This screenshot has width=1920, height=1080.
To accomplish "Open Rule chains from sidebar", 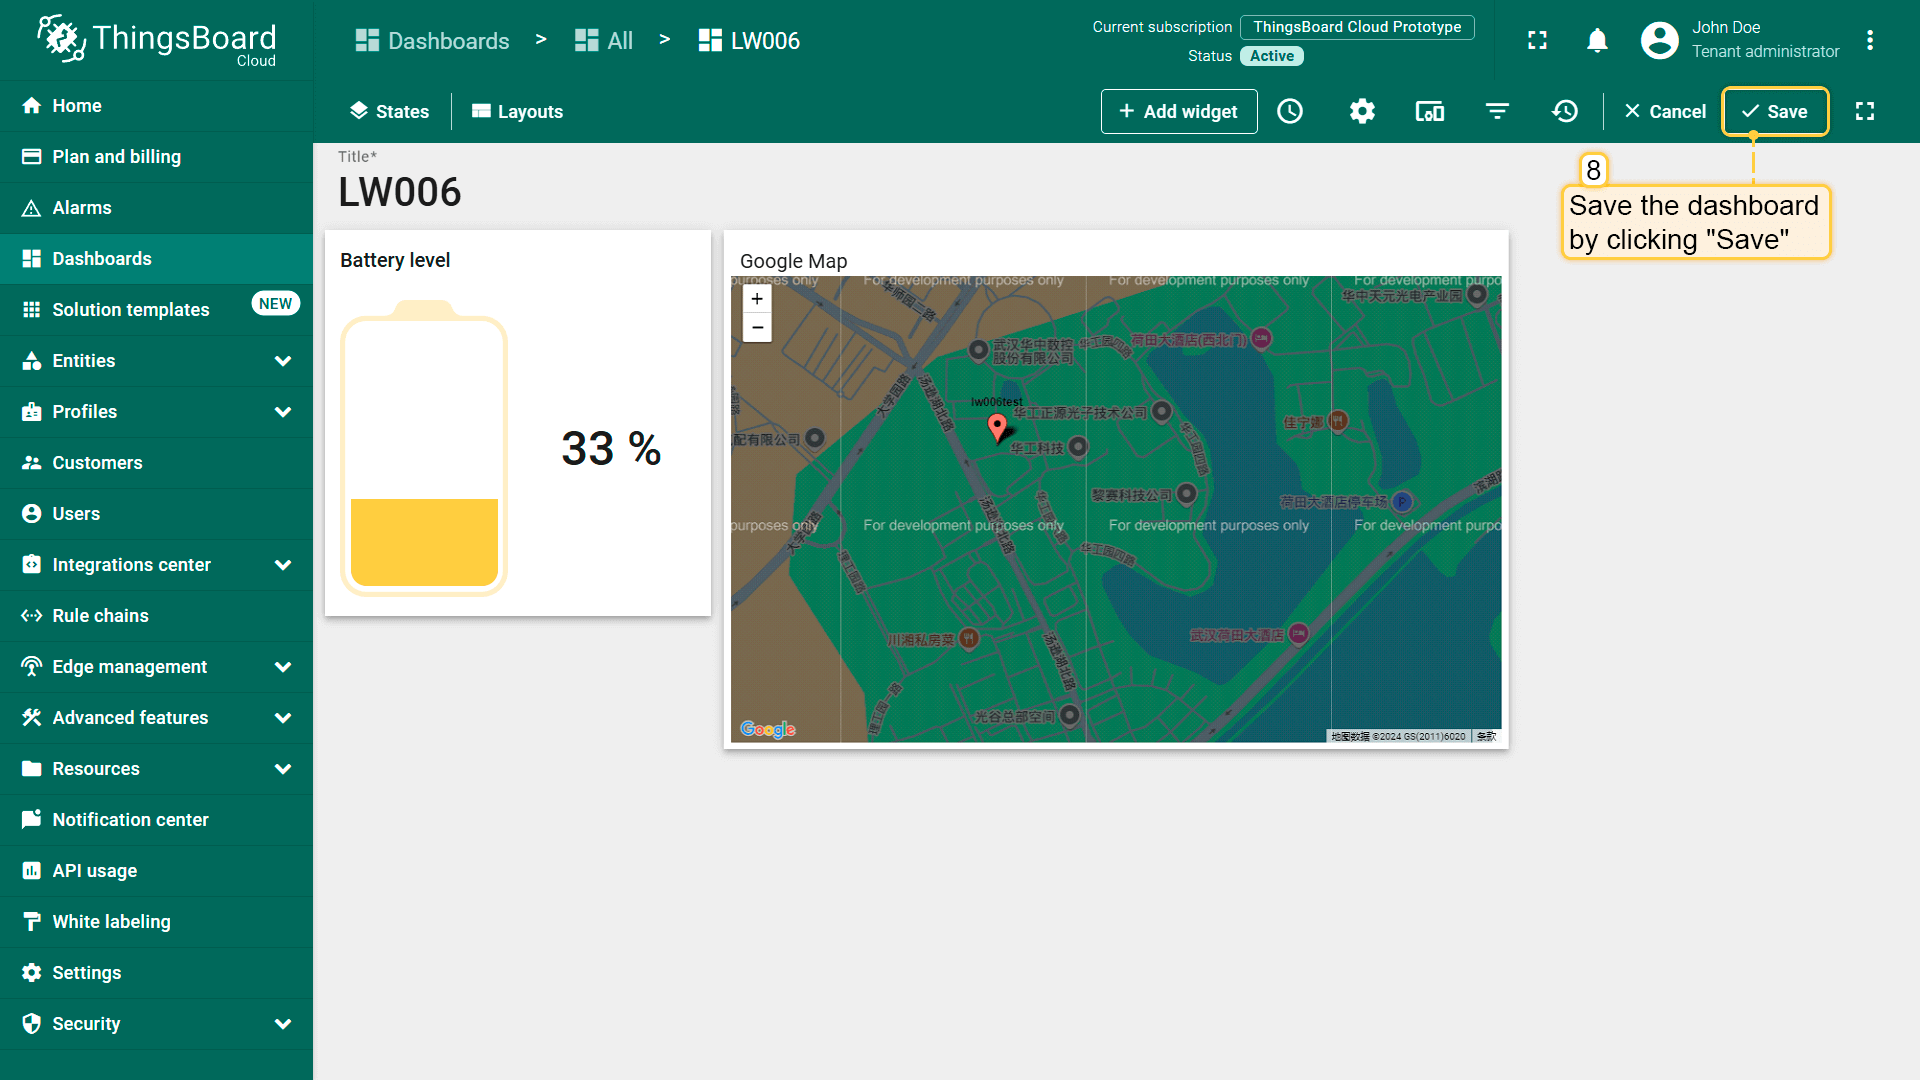I will (x=100, y=616).
